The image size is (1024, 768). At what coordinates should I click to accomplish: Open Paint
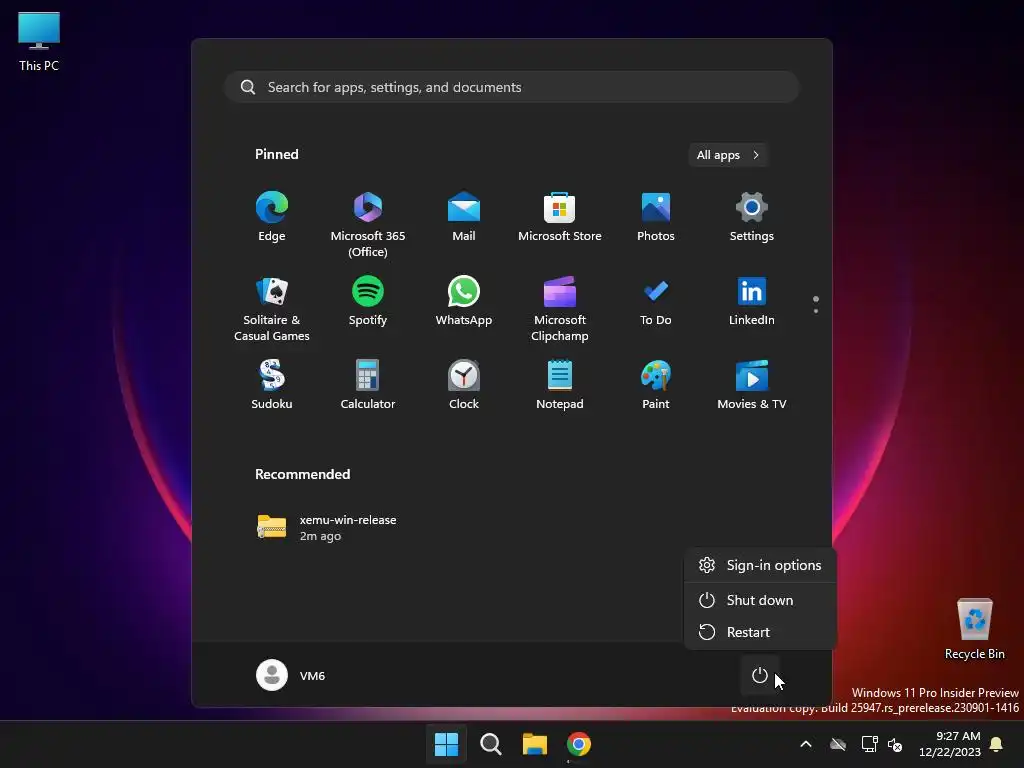[656, 385]
